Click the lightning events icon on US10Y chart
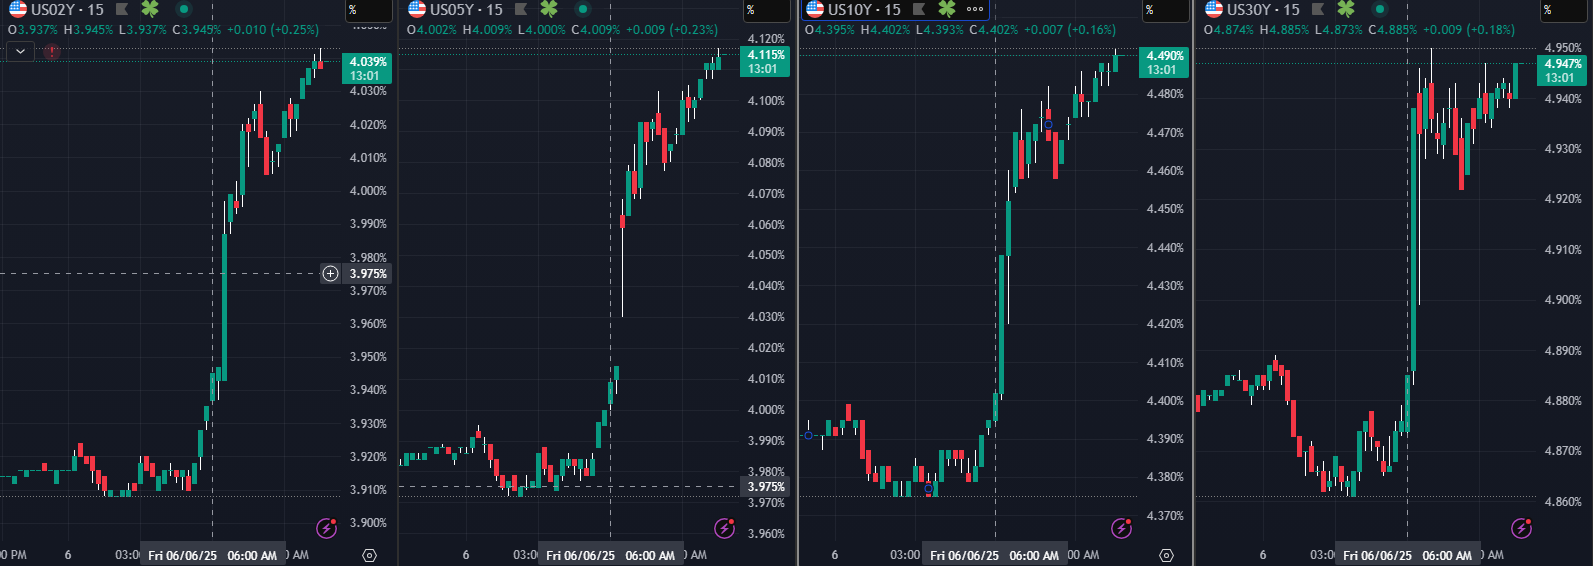 click(x=1122, y=528)
